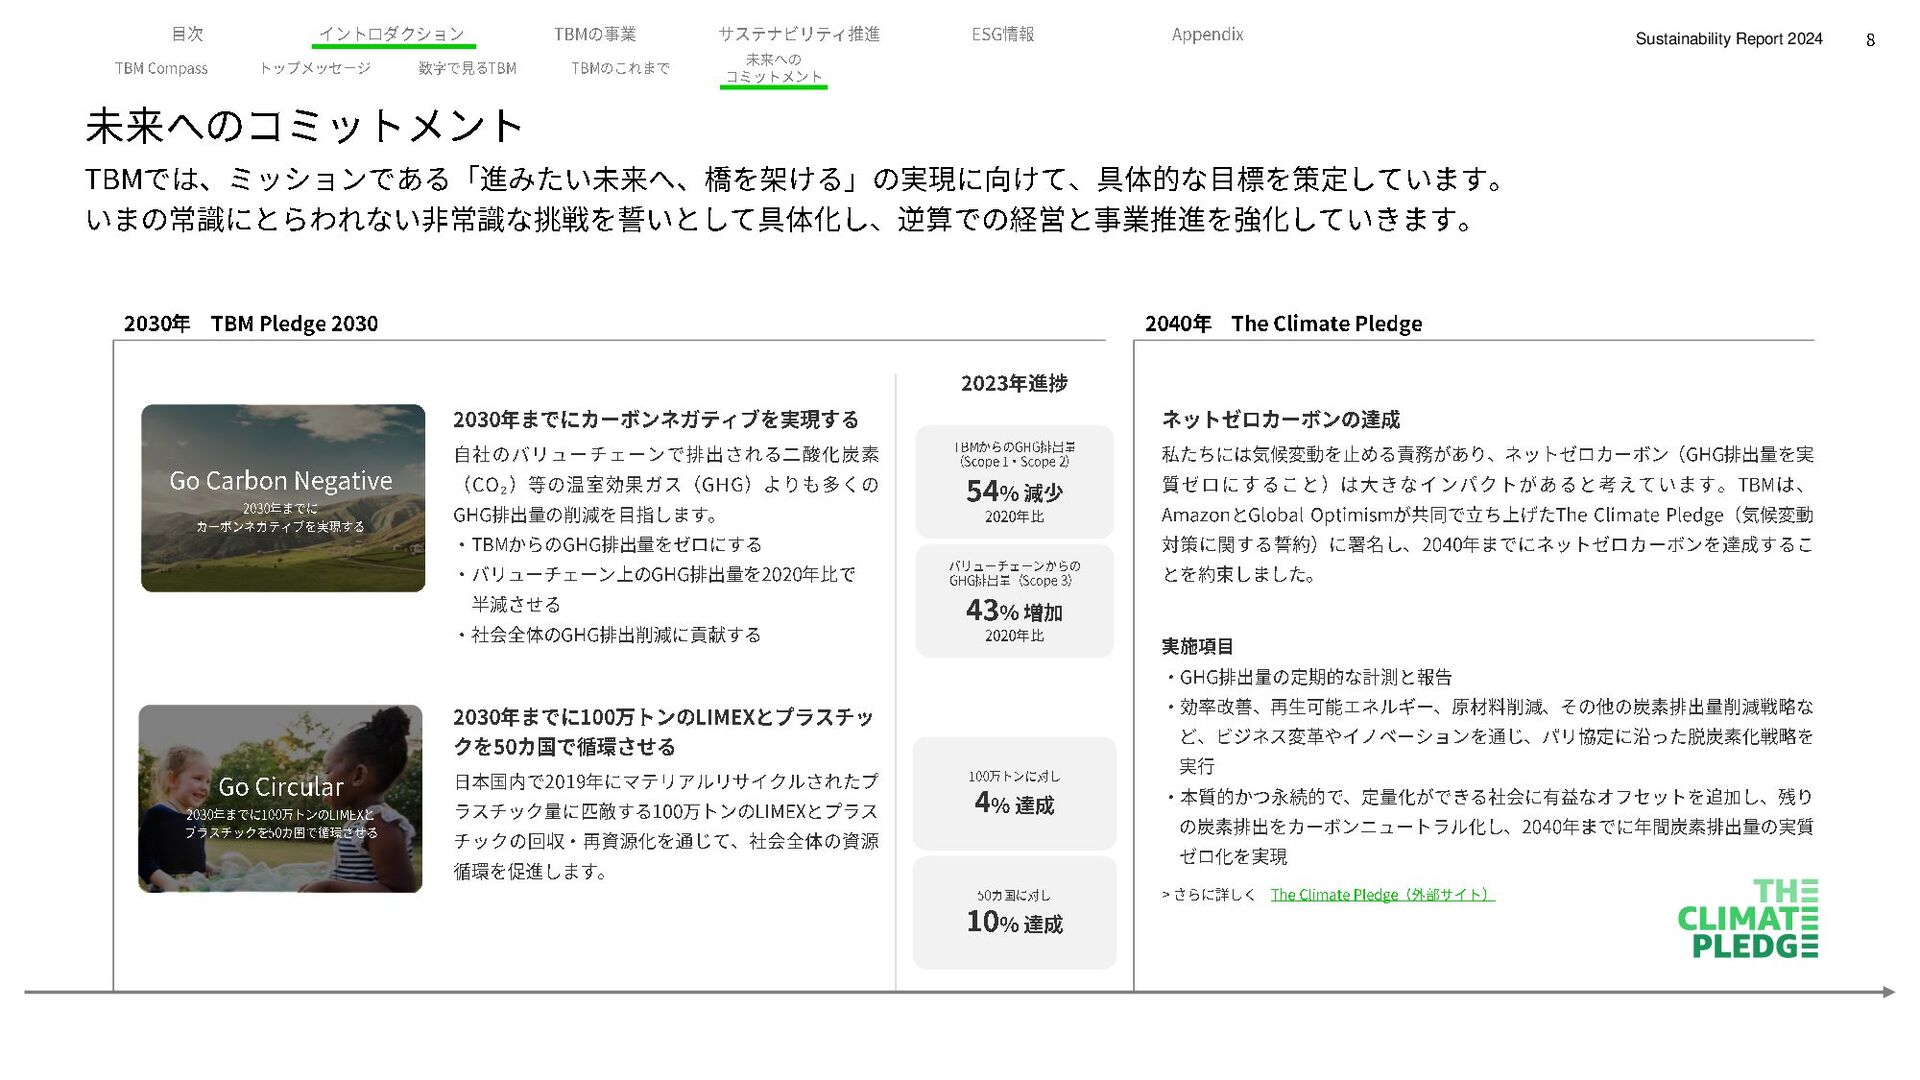Open the Appendix tab
1920x1080 pixels.
click(x=1207, y=34)
